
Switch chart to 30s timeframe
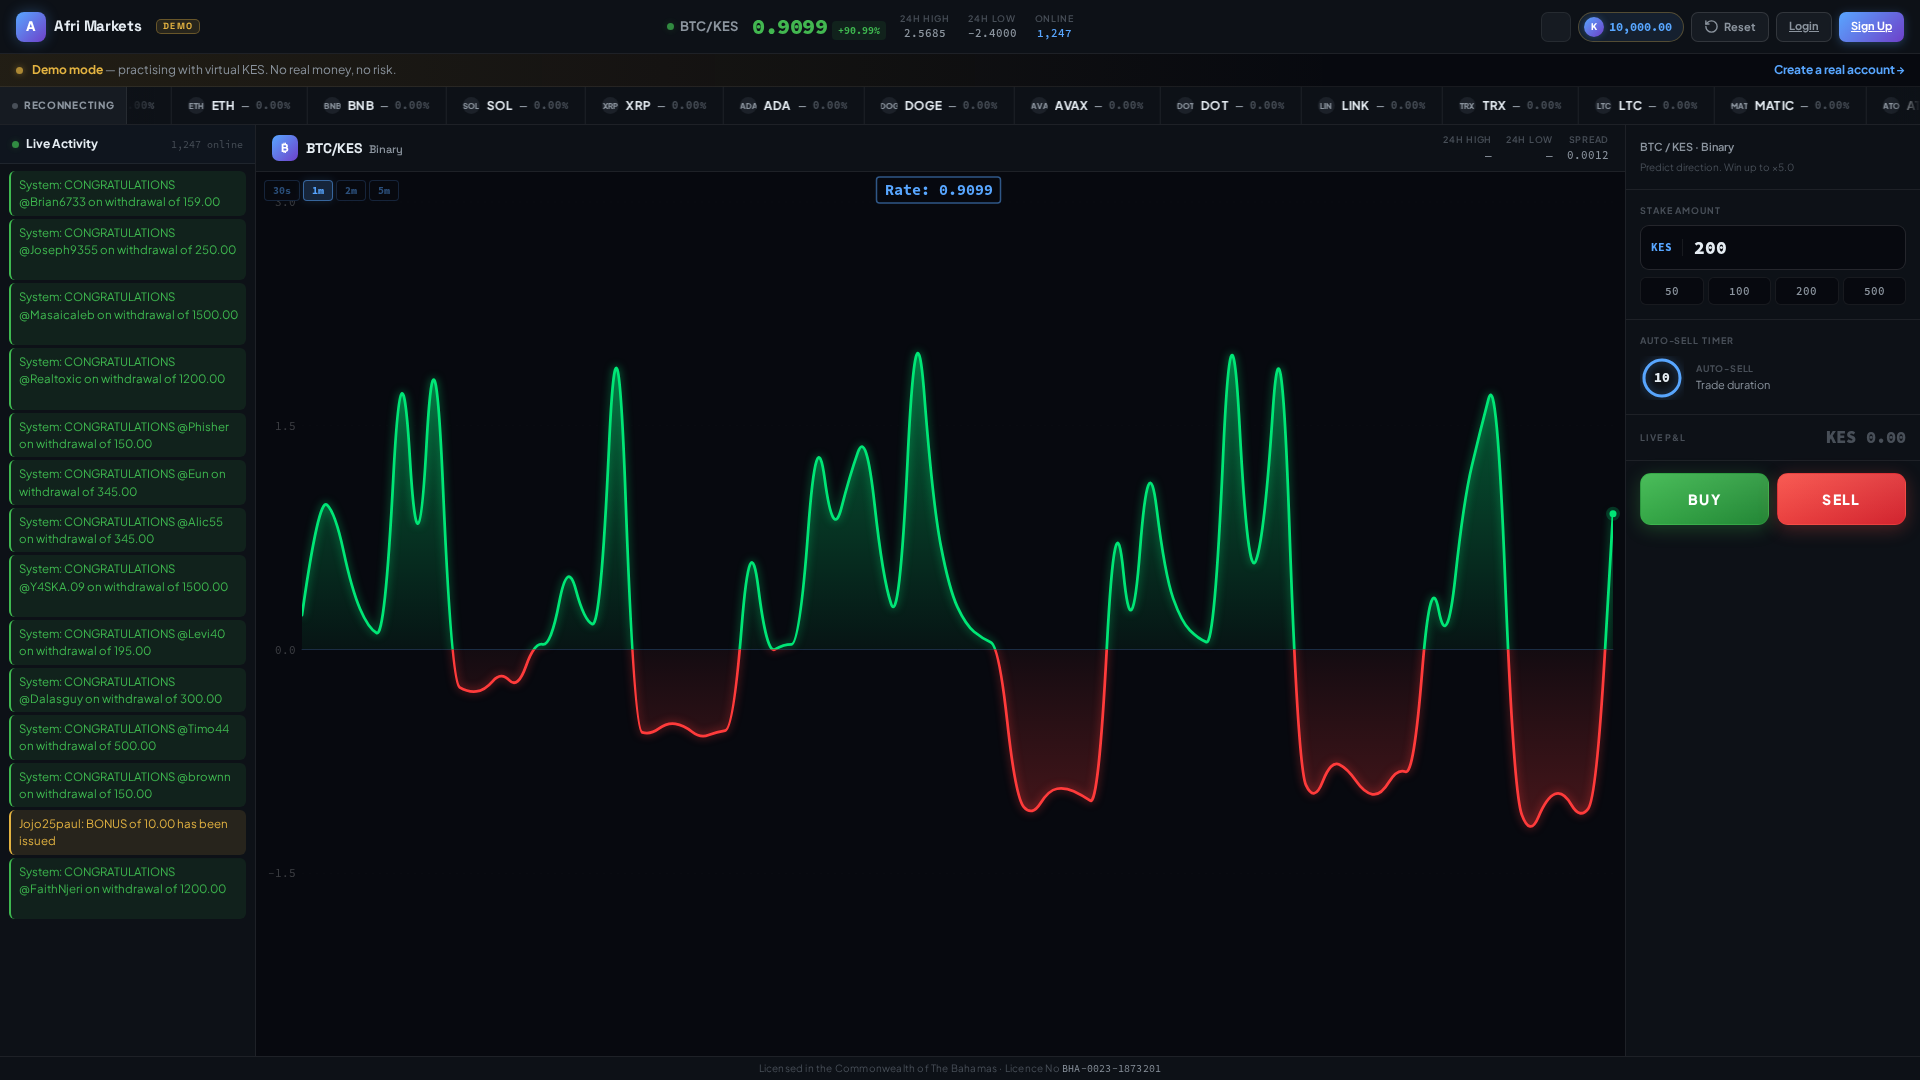click(x=282, y=191)
